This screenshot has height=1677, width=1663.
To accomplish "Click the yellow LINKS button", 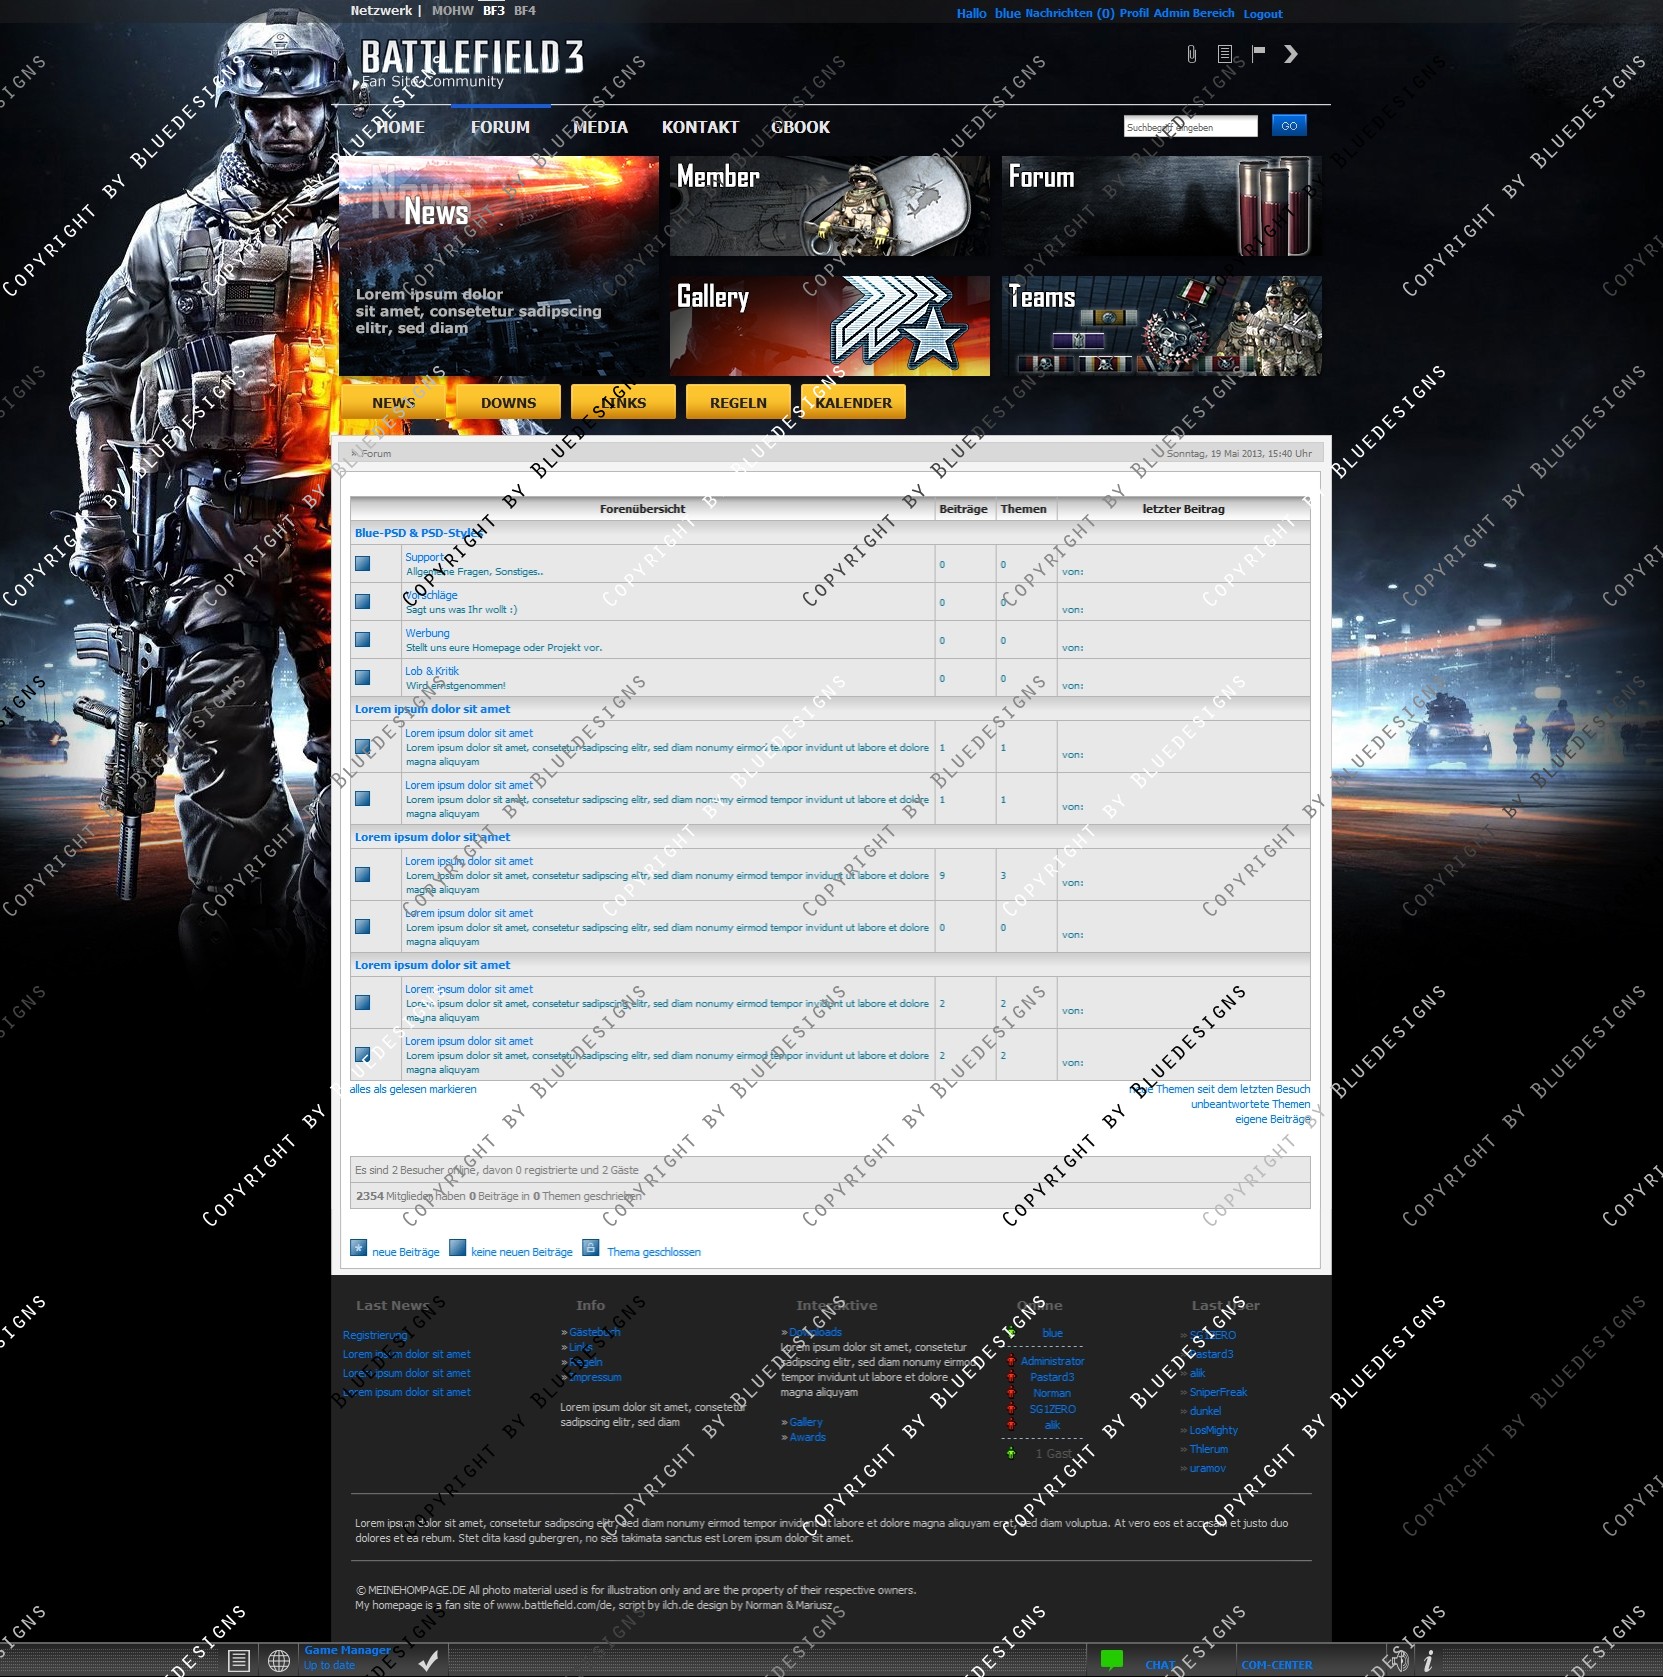I will click(x=623, y=403).
